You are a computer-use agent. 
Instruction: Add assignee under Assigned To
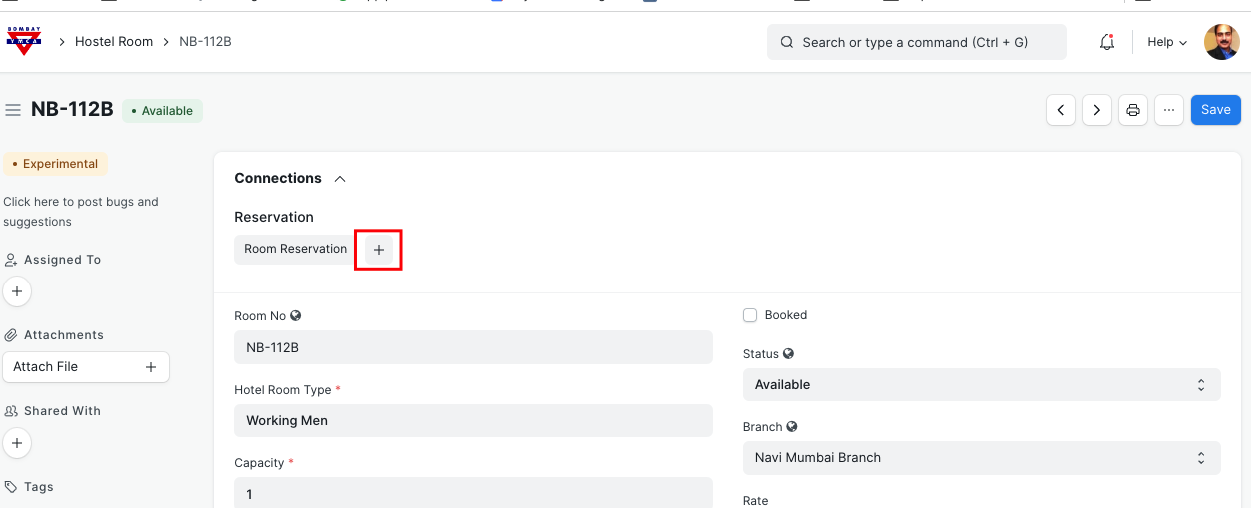coord(17,291)
